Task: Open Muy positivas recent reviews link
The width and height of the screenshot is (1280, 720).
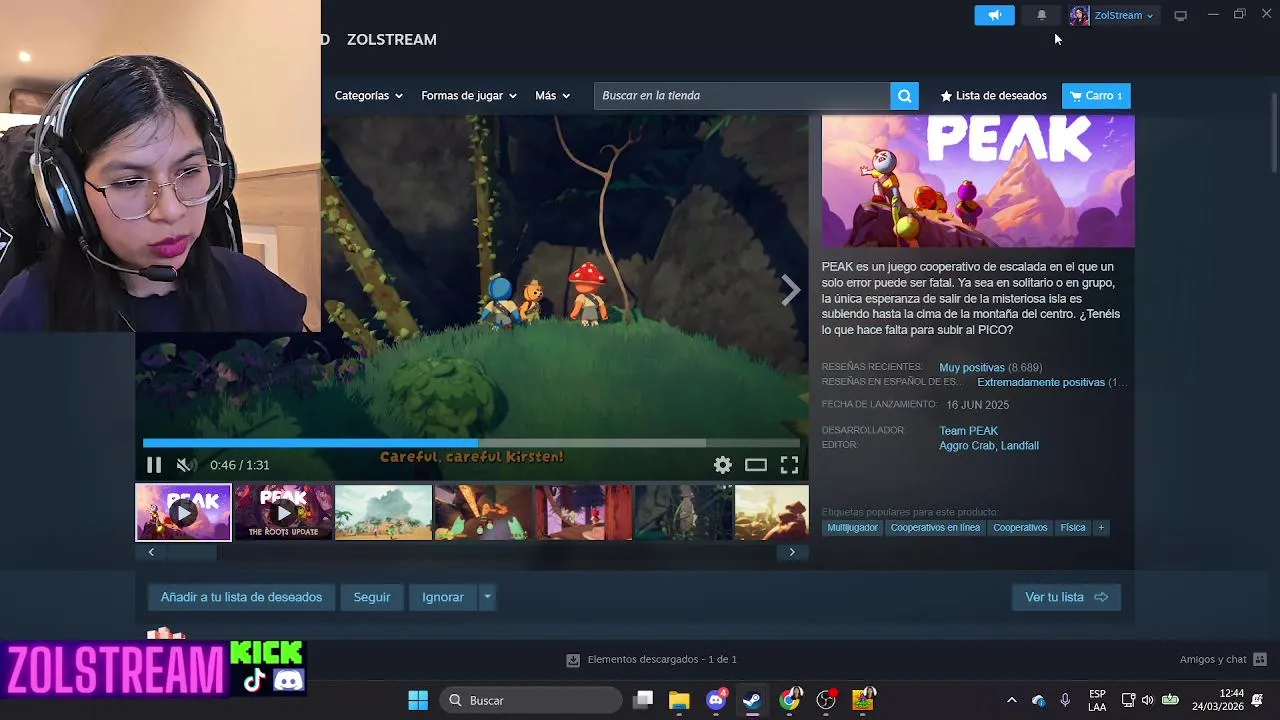Action: tap(971, 367)
